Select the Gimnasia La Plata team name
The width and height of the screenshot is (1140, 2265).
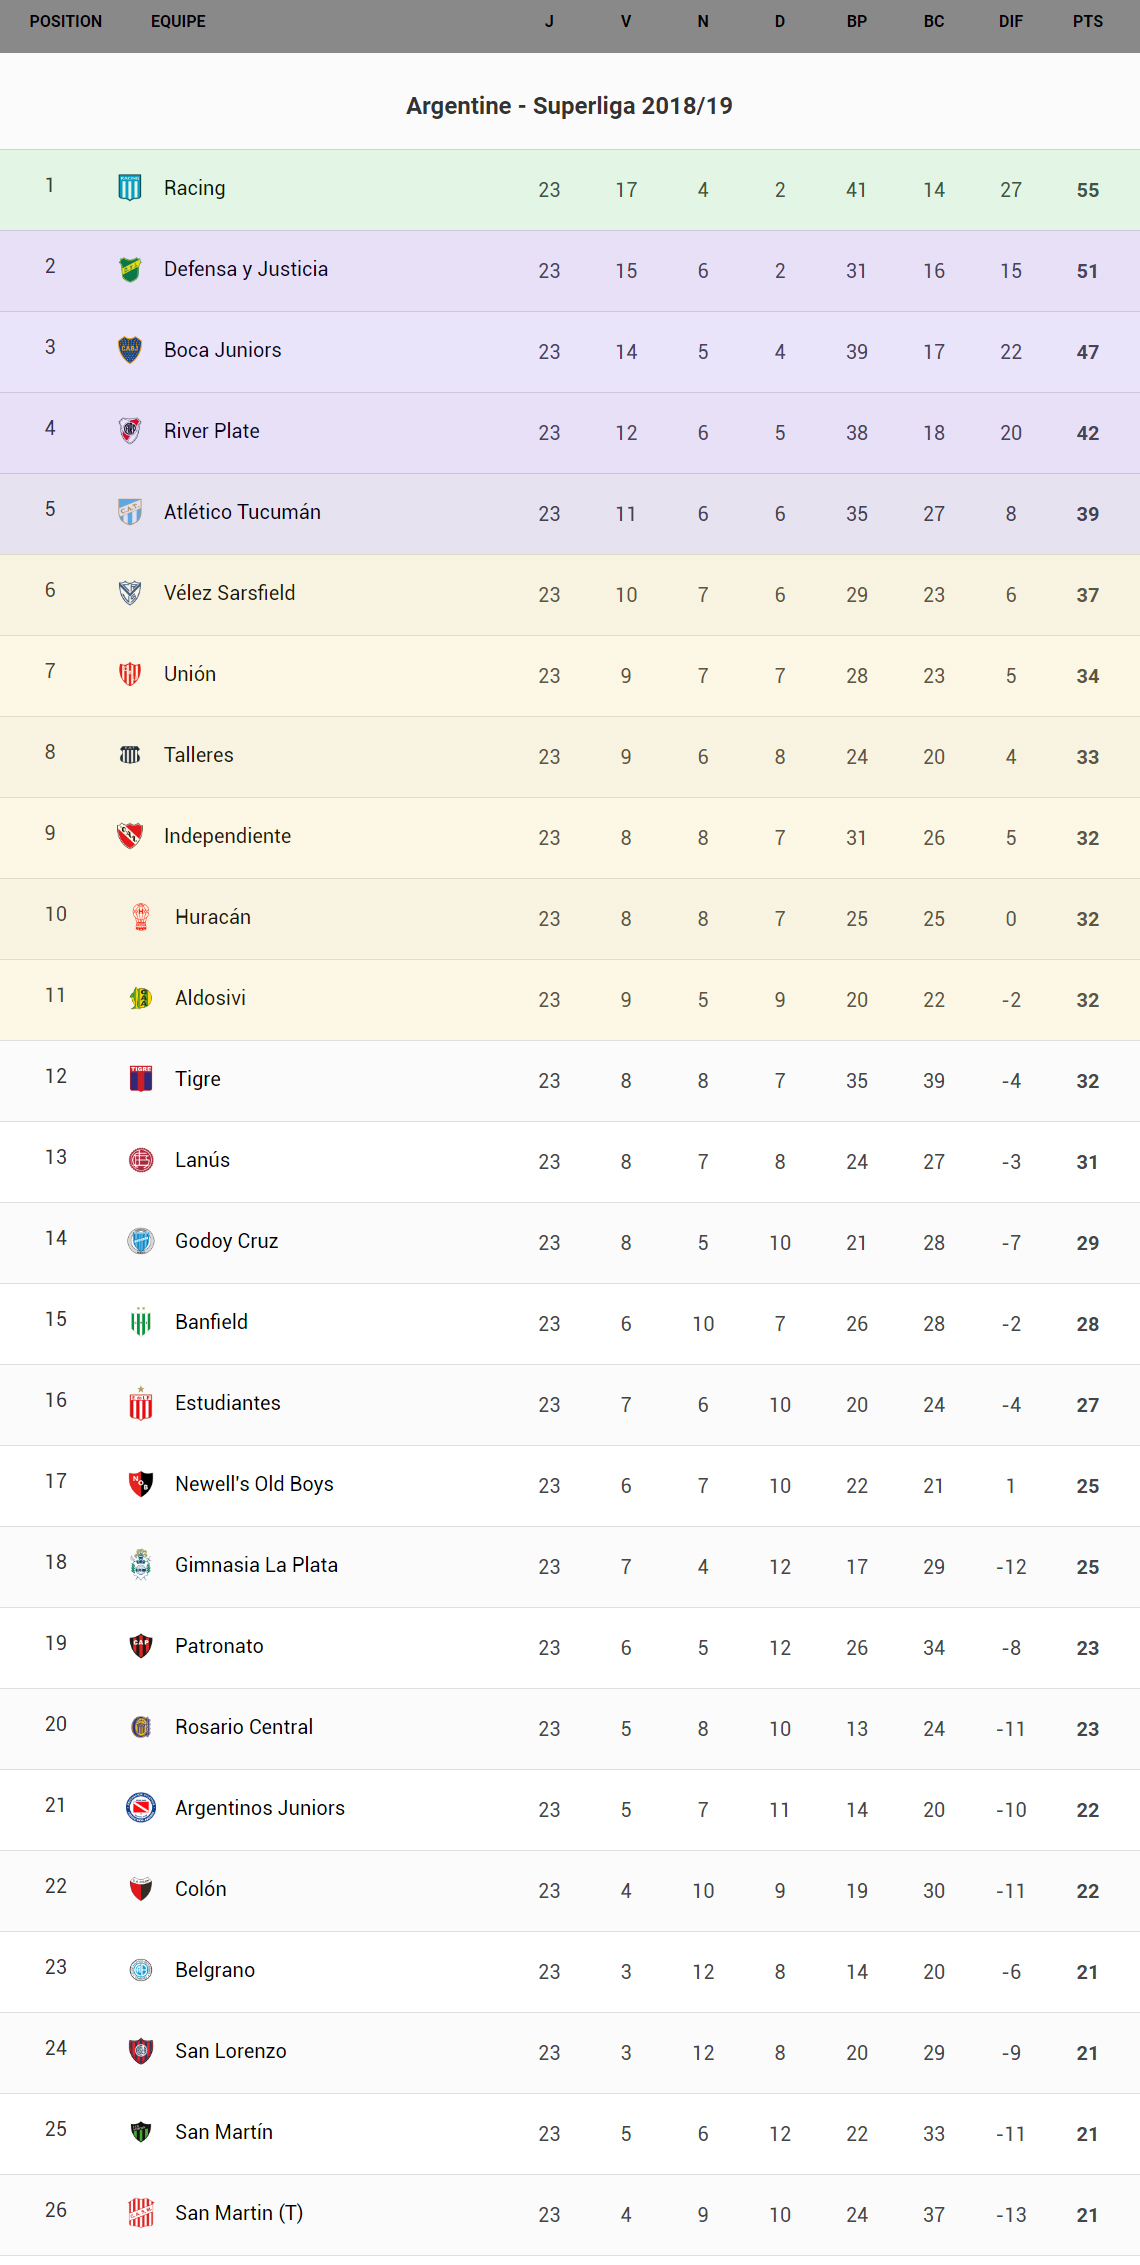pyautogui.click(x=256, y=1565)
